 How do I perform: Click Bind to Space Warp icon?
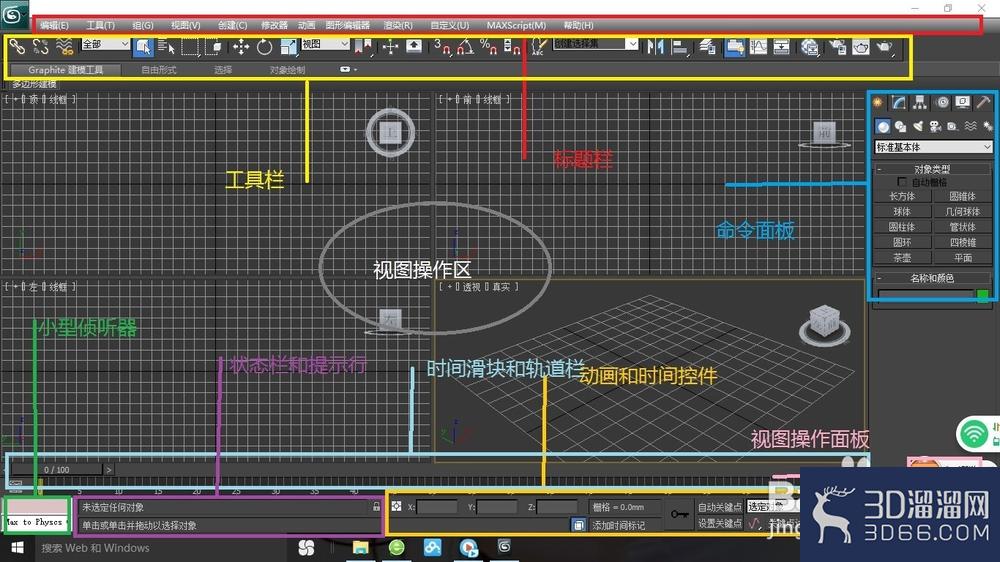(64, 47)
